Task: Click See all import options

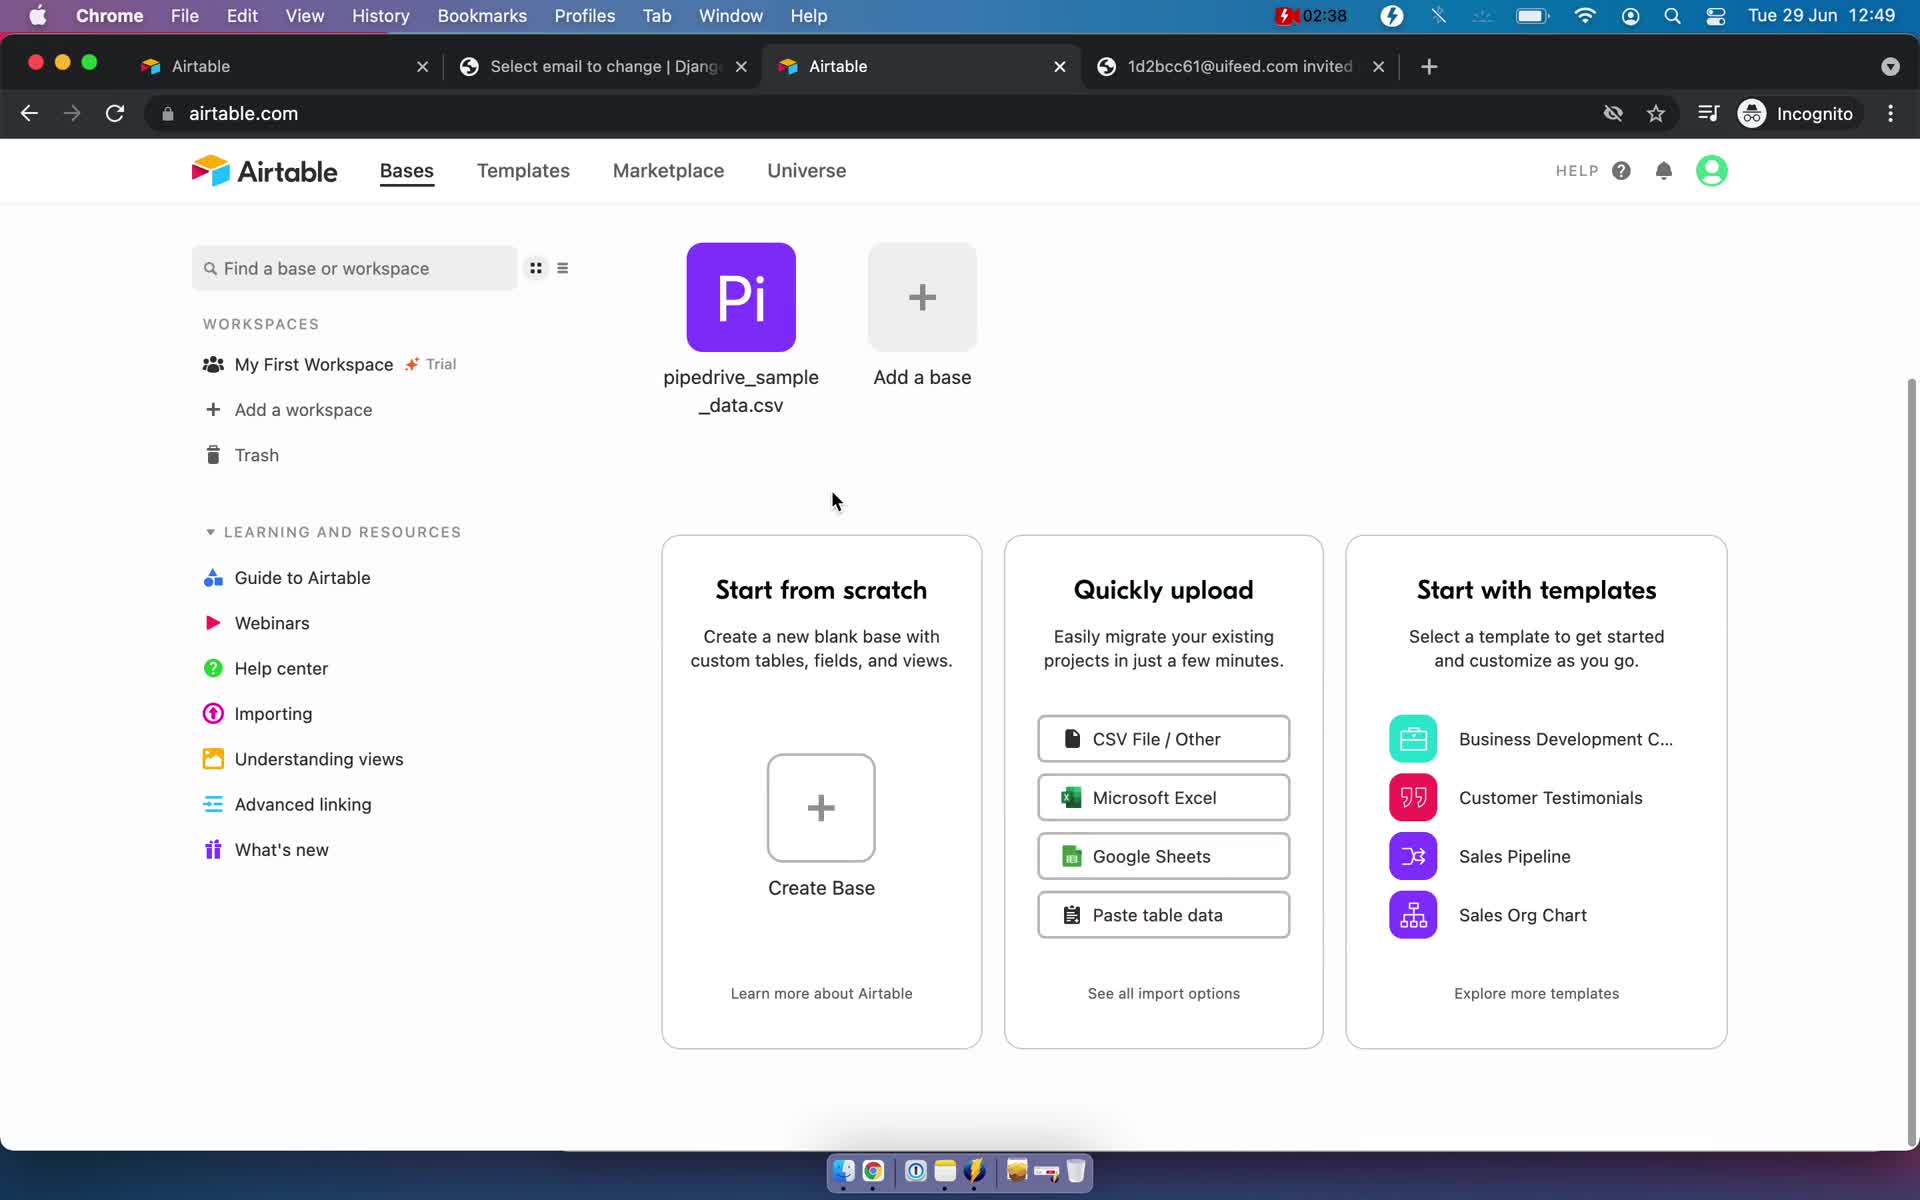Action: [x=1163, y=993]
